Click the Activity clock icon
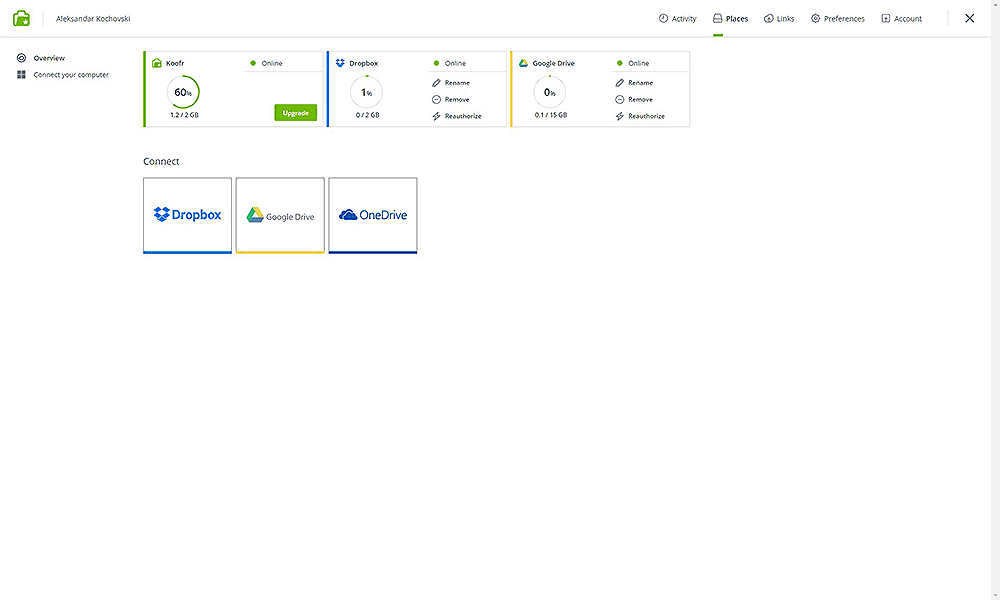 pos(663,18)
